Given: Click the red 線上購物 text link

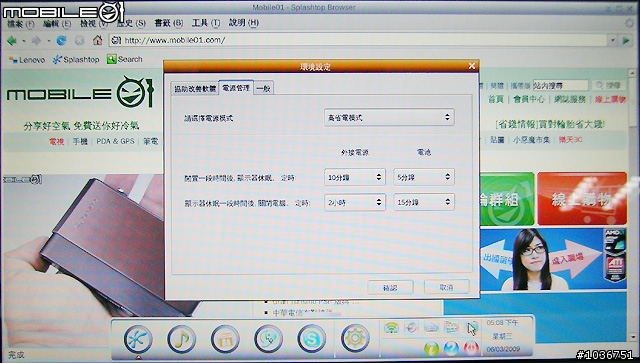Looking at the screenshot, I should point(610,99).
